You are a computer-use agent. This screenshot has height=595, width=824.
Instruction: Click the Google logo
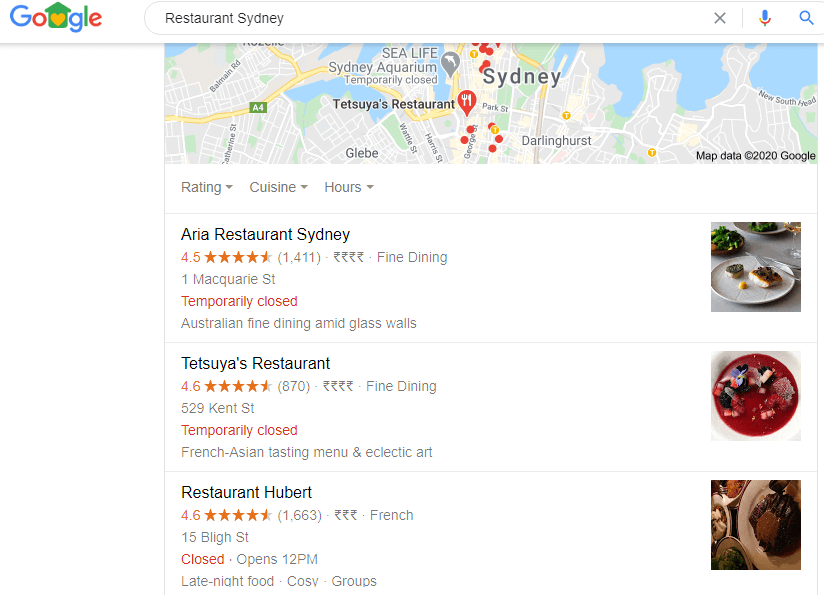point(56,17)
